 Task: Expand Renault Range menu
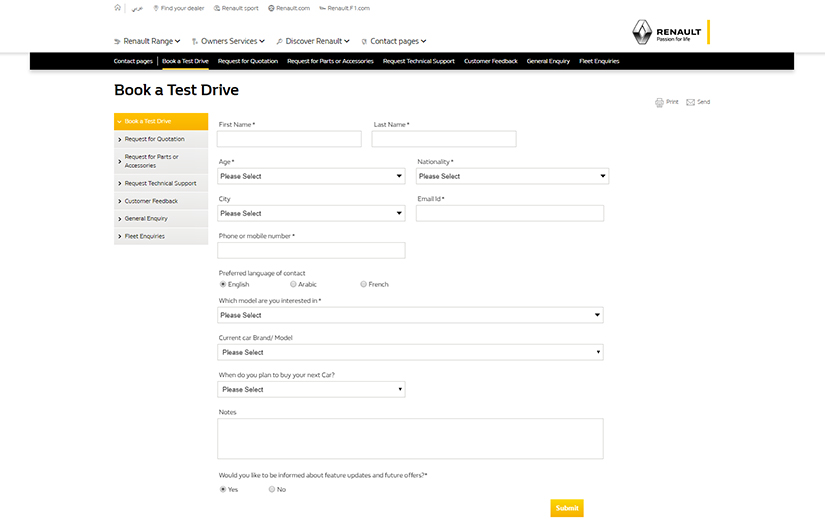147,41
